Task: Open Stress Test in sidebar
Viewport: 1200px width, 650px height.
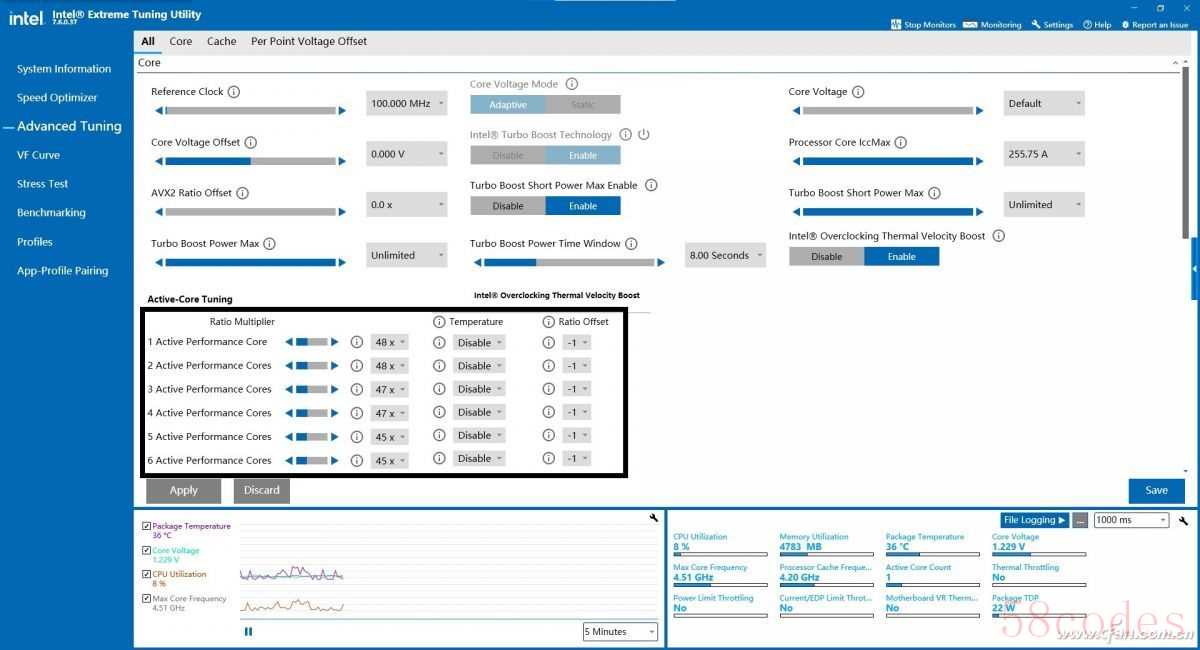Action: [43, 184]
